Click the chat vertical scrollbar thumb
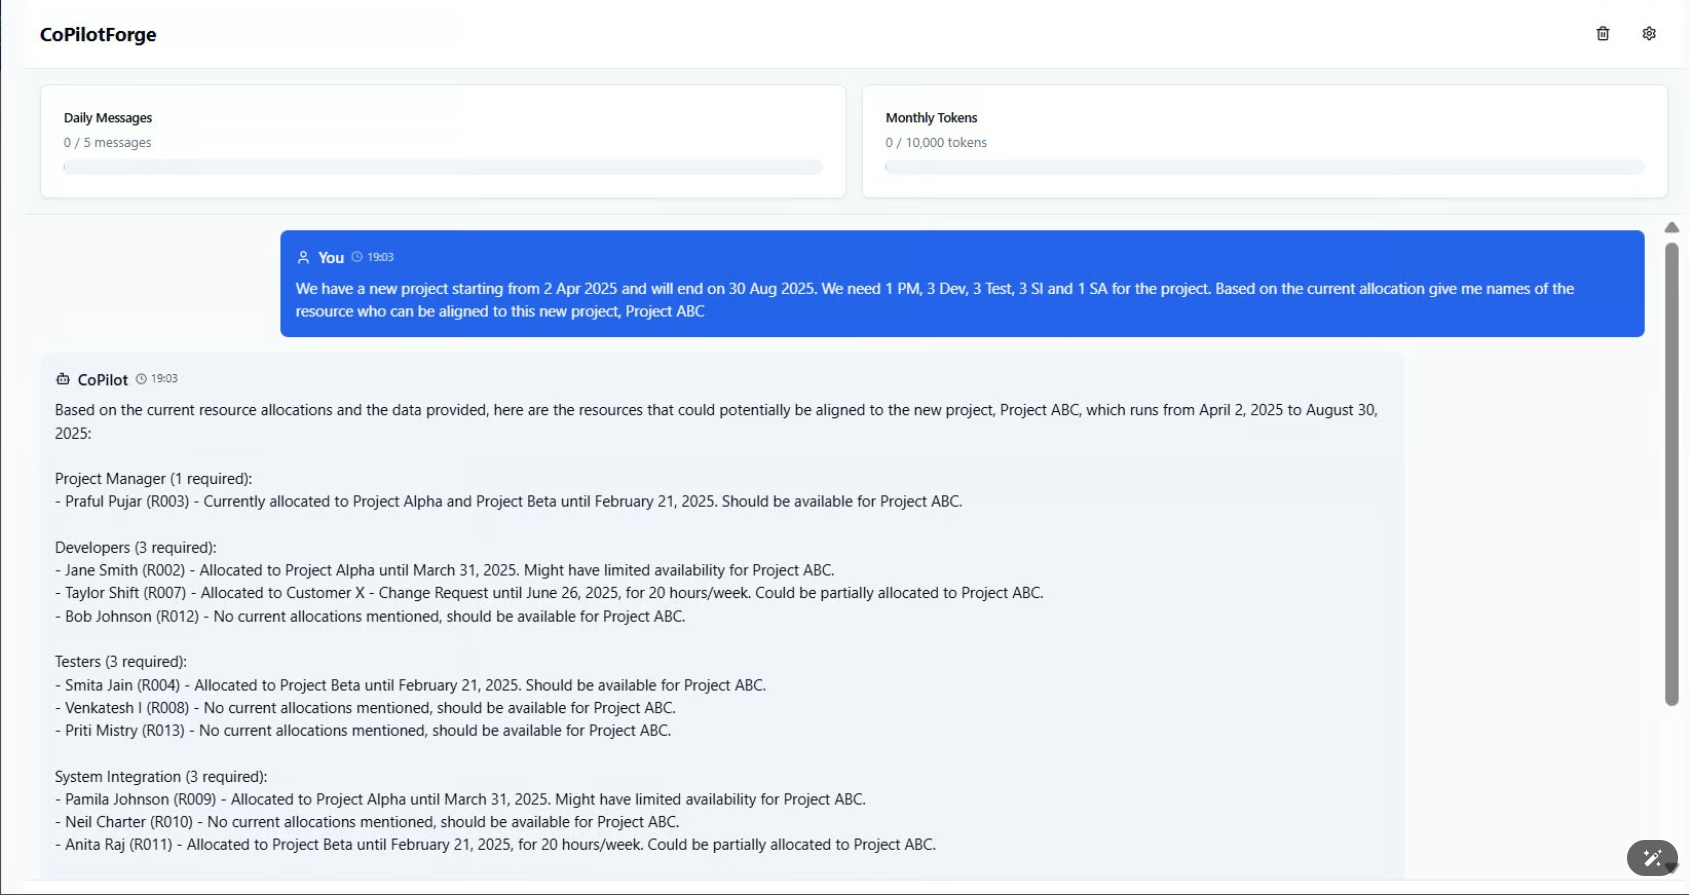The height and width of the screenshot is (895, 1689). coord(1671,474)
